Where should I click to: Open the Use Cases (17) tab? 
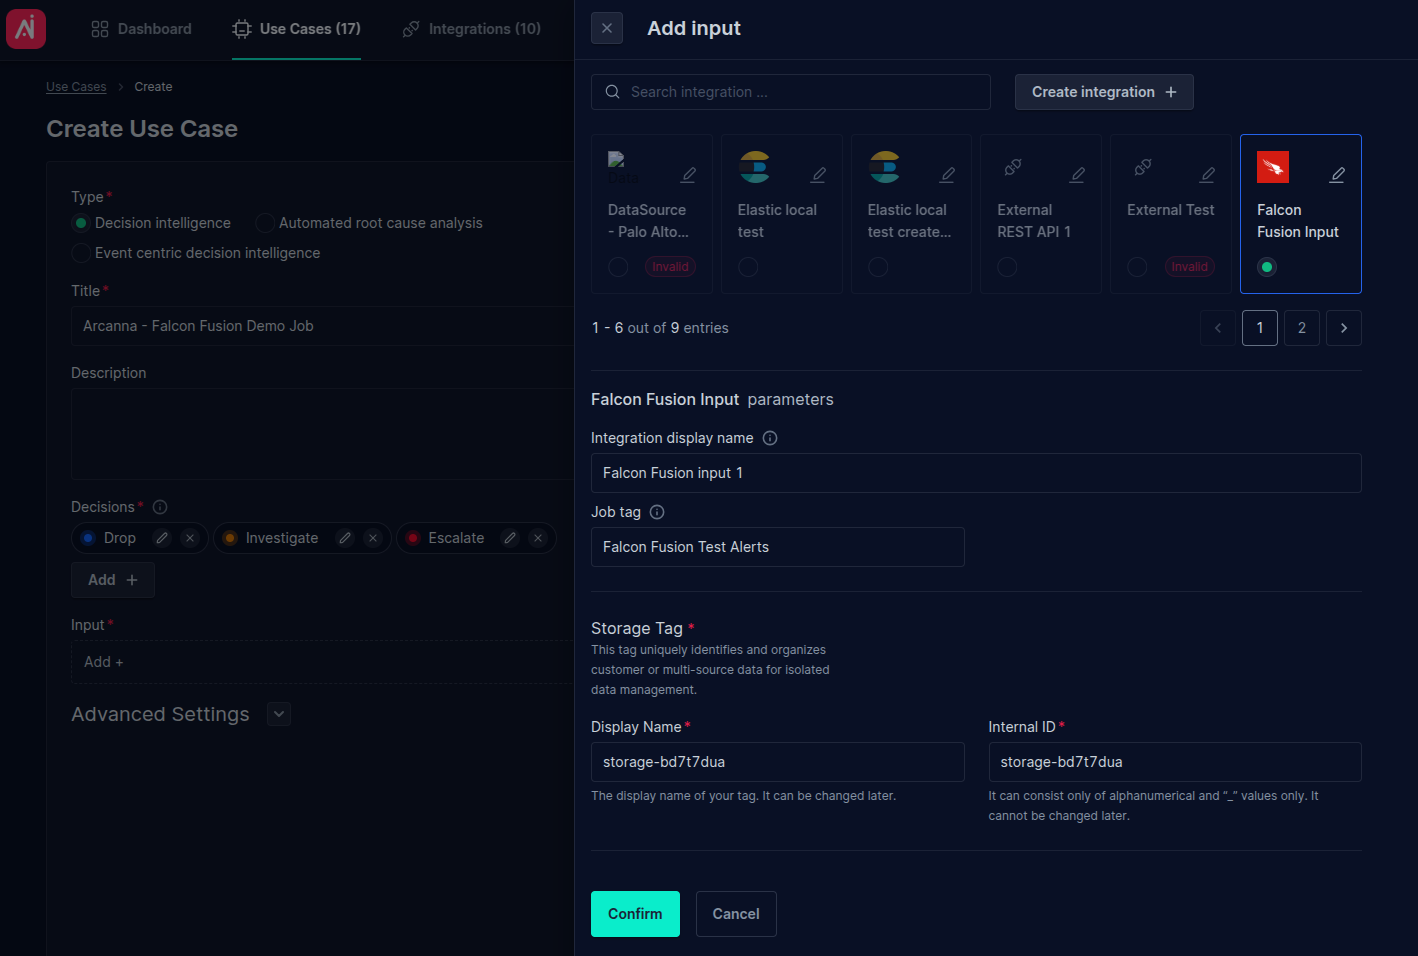pos(296,29)
